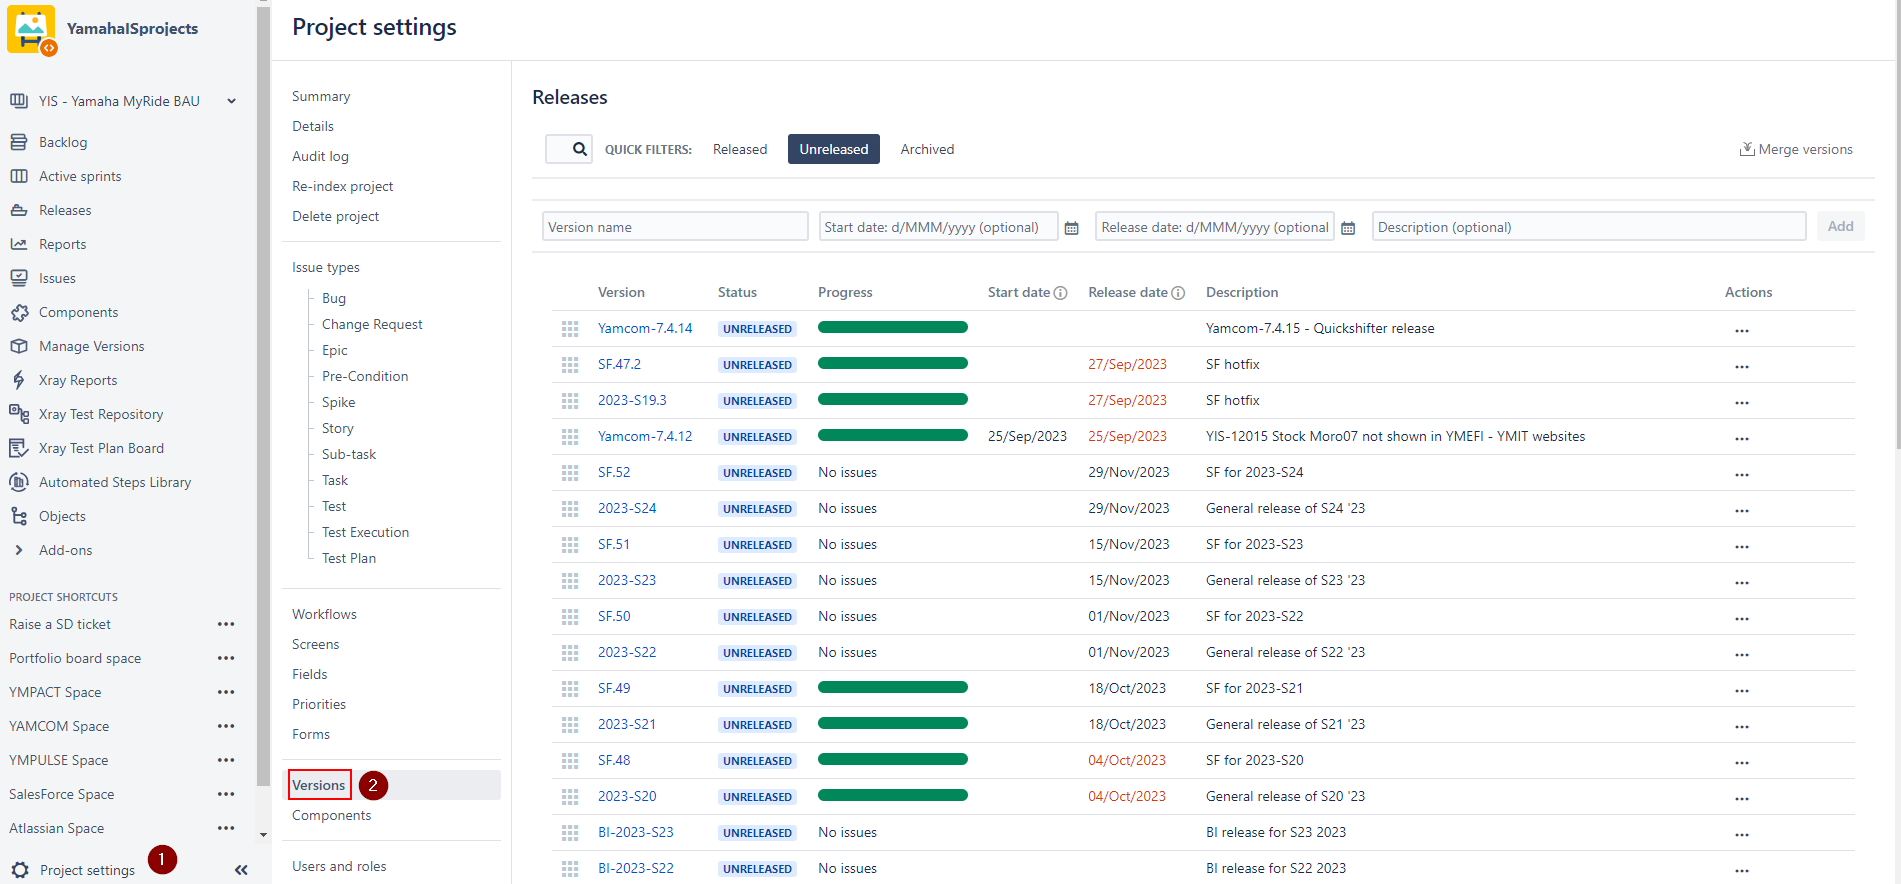Viewport: 1901px width, 884px height.
Task: Toggle the Released quick filter
Action: [x=740, y=149]
